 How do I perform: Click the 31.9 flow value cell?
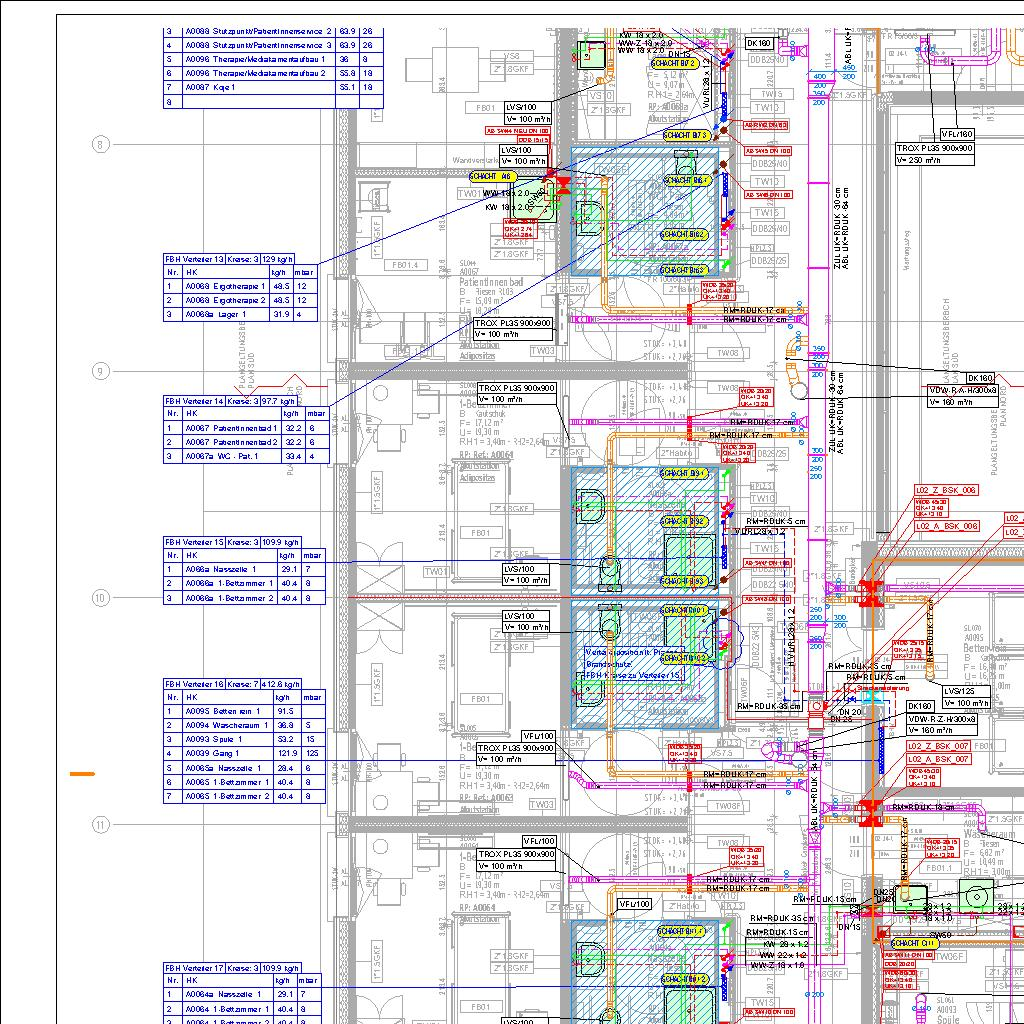pos(281,314)
